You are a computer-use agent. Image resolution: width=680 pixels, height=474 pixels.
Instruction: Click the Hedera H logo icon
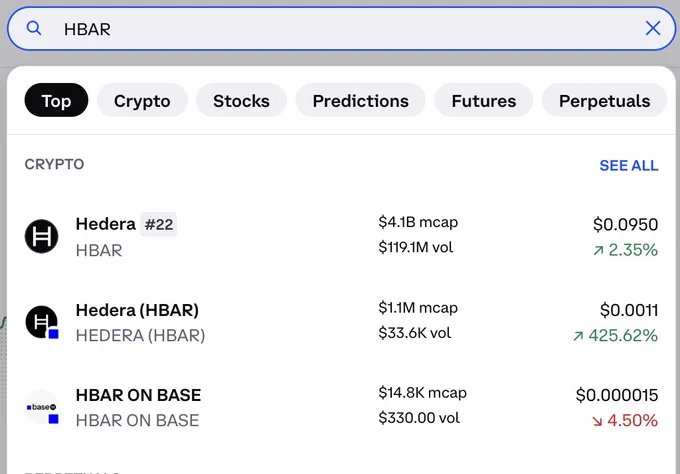[x=42, y=236]
